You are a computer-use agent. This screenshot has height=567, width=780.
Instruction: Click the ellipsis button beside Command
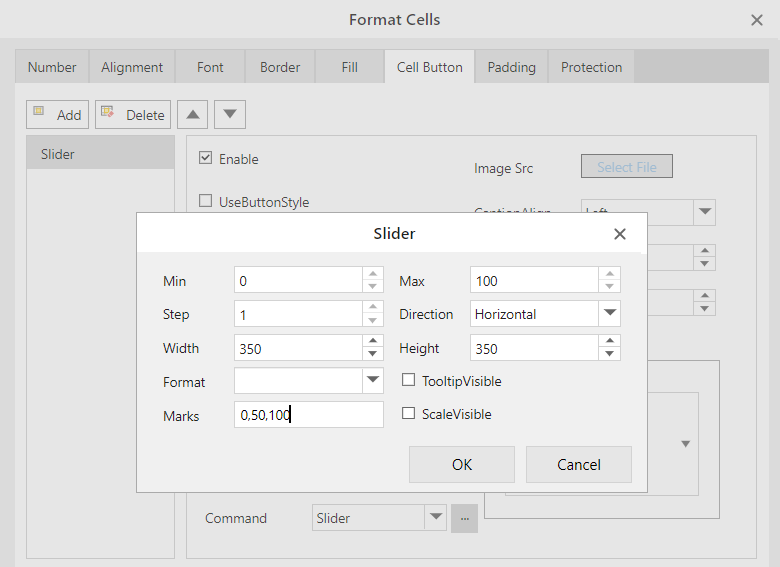[x=464, y=518]
